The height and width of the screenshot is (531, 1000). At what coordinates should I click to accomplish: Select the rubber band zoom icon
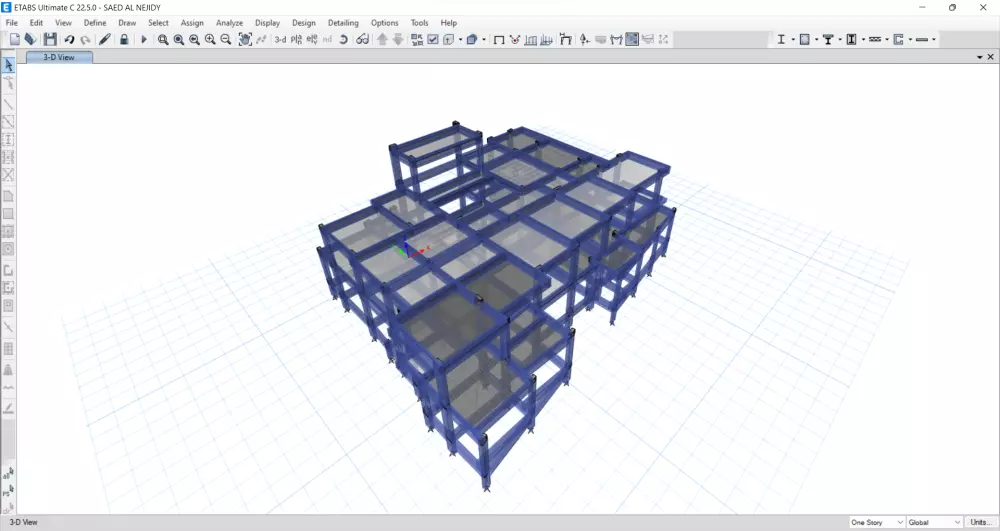coord(163,40)
